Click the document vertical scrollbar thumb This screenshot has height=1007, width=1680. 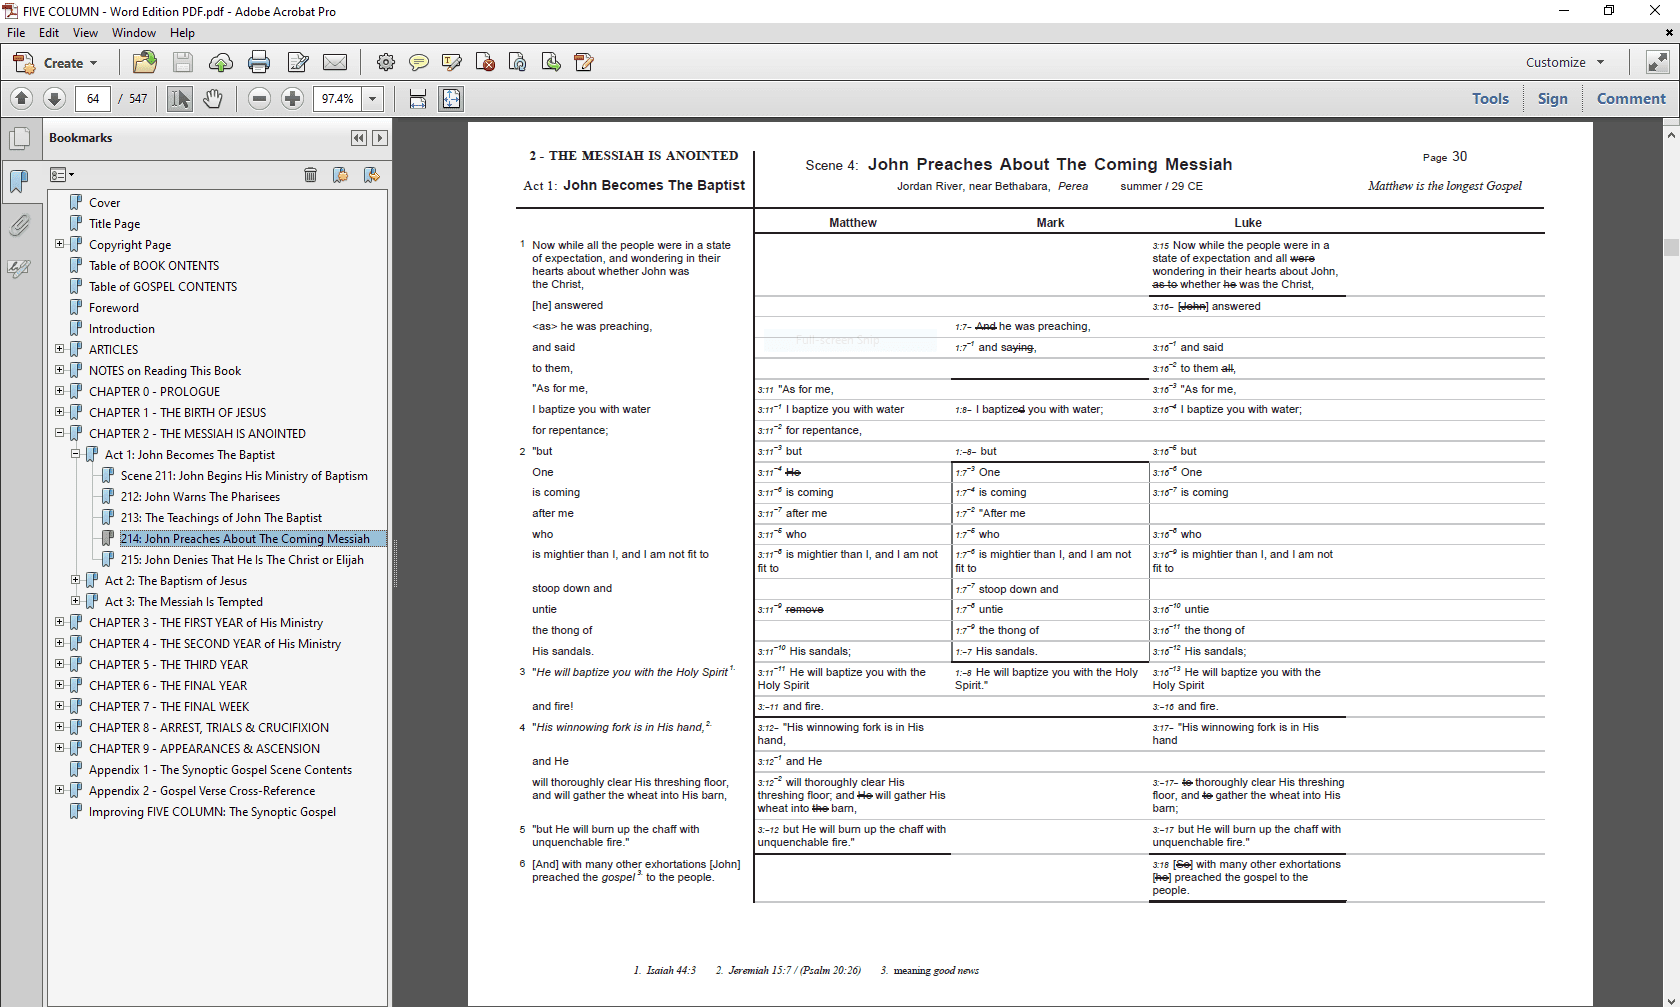point(1671,247)
